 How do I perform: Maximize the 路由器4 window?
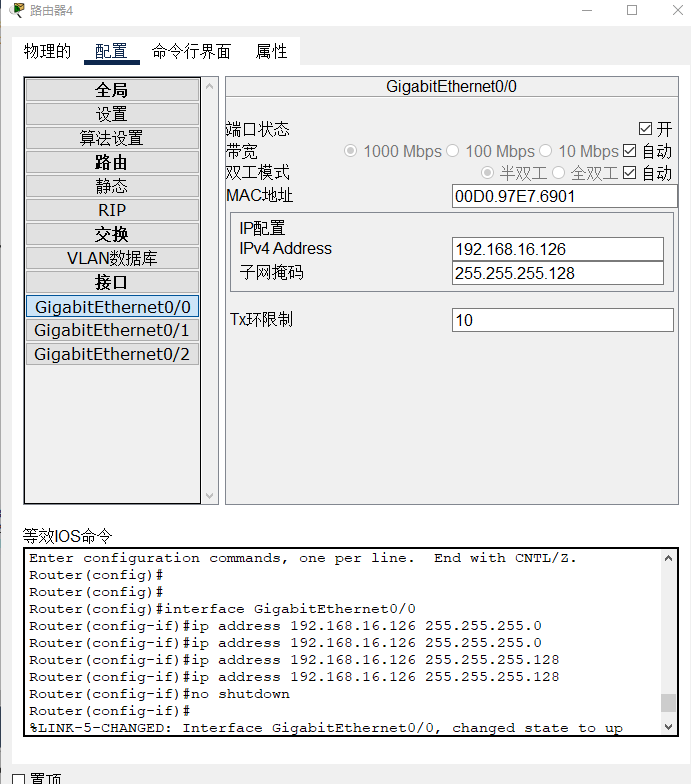click(x=632, y=10)
